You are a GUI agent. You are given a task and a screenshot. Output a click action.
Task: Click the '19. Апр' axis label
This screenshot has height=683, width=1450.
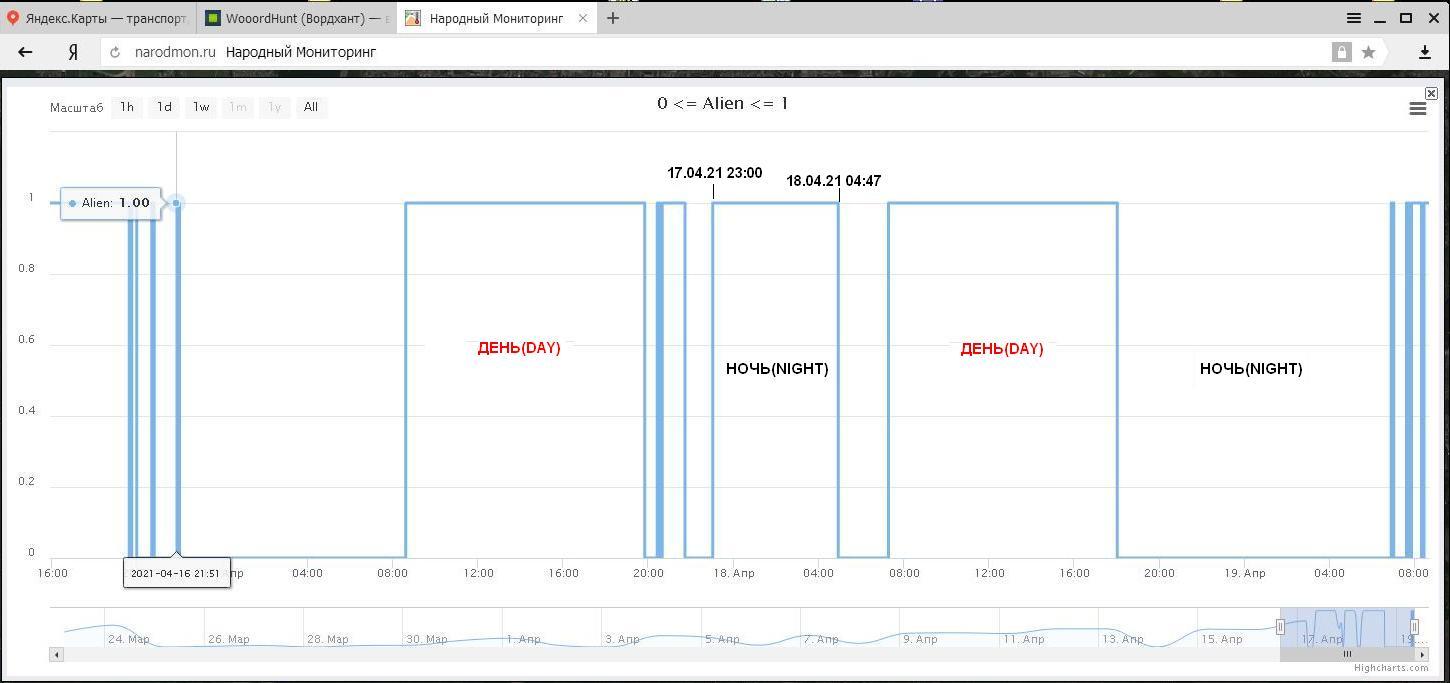click(1245, 573)
